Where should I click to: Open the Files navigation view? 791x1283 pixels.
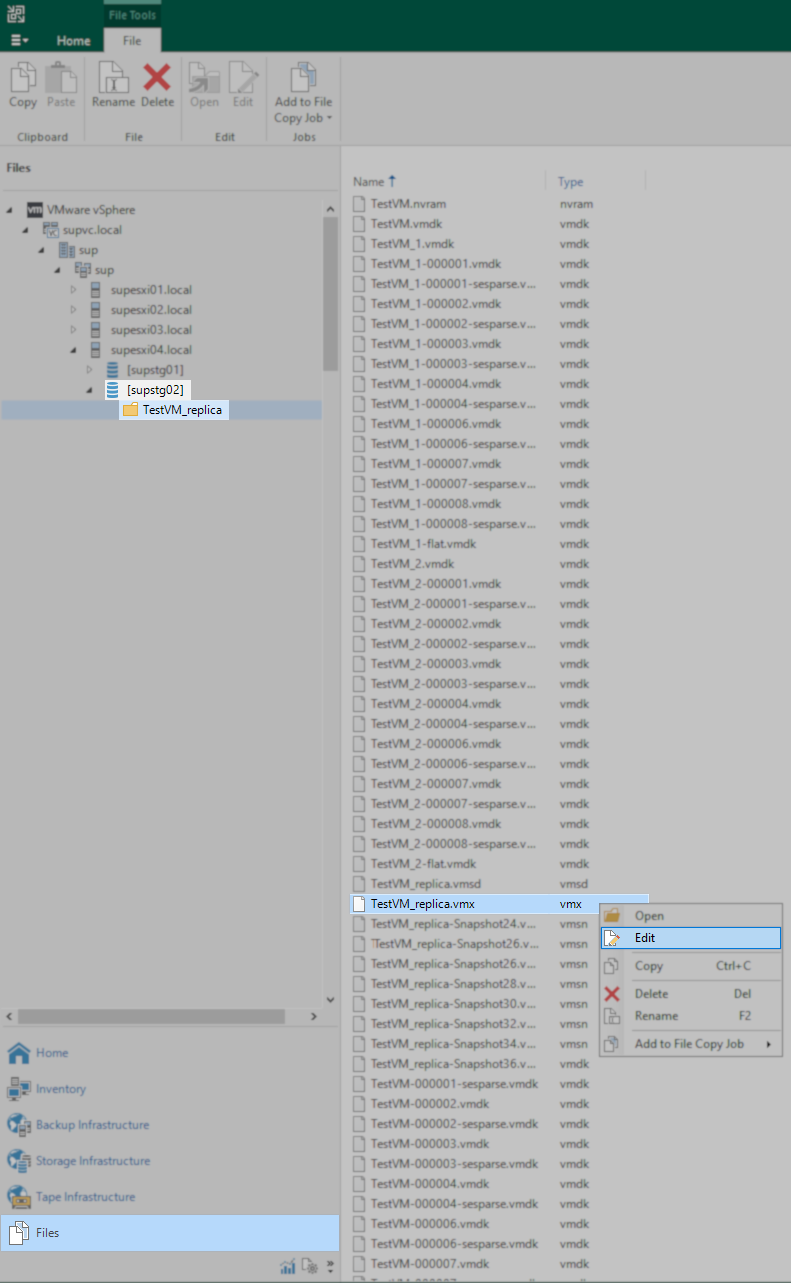pyautogui.click(x=170, y=1233)
